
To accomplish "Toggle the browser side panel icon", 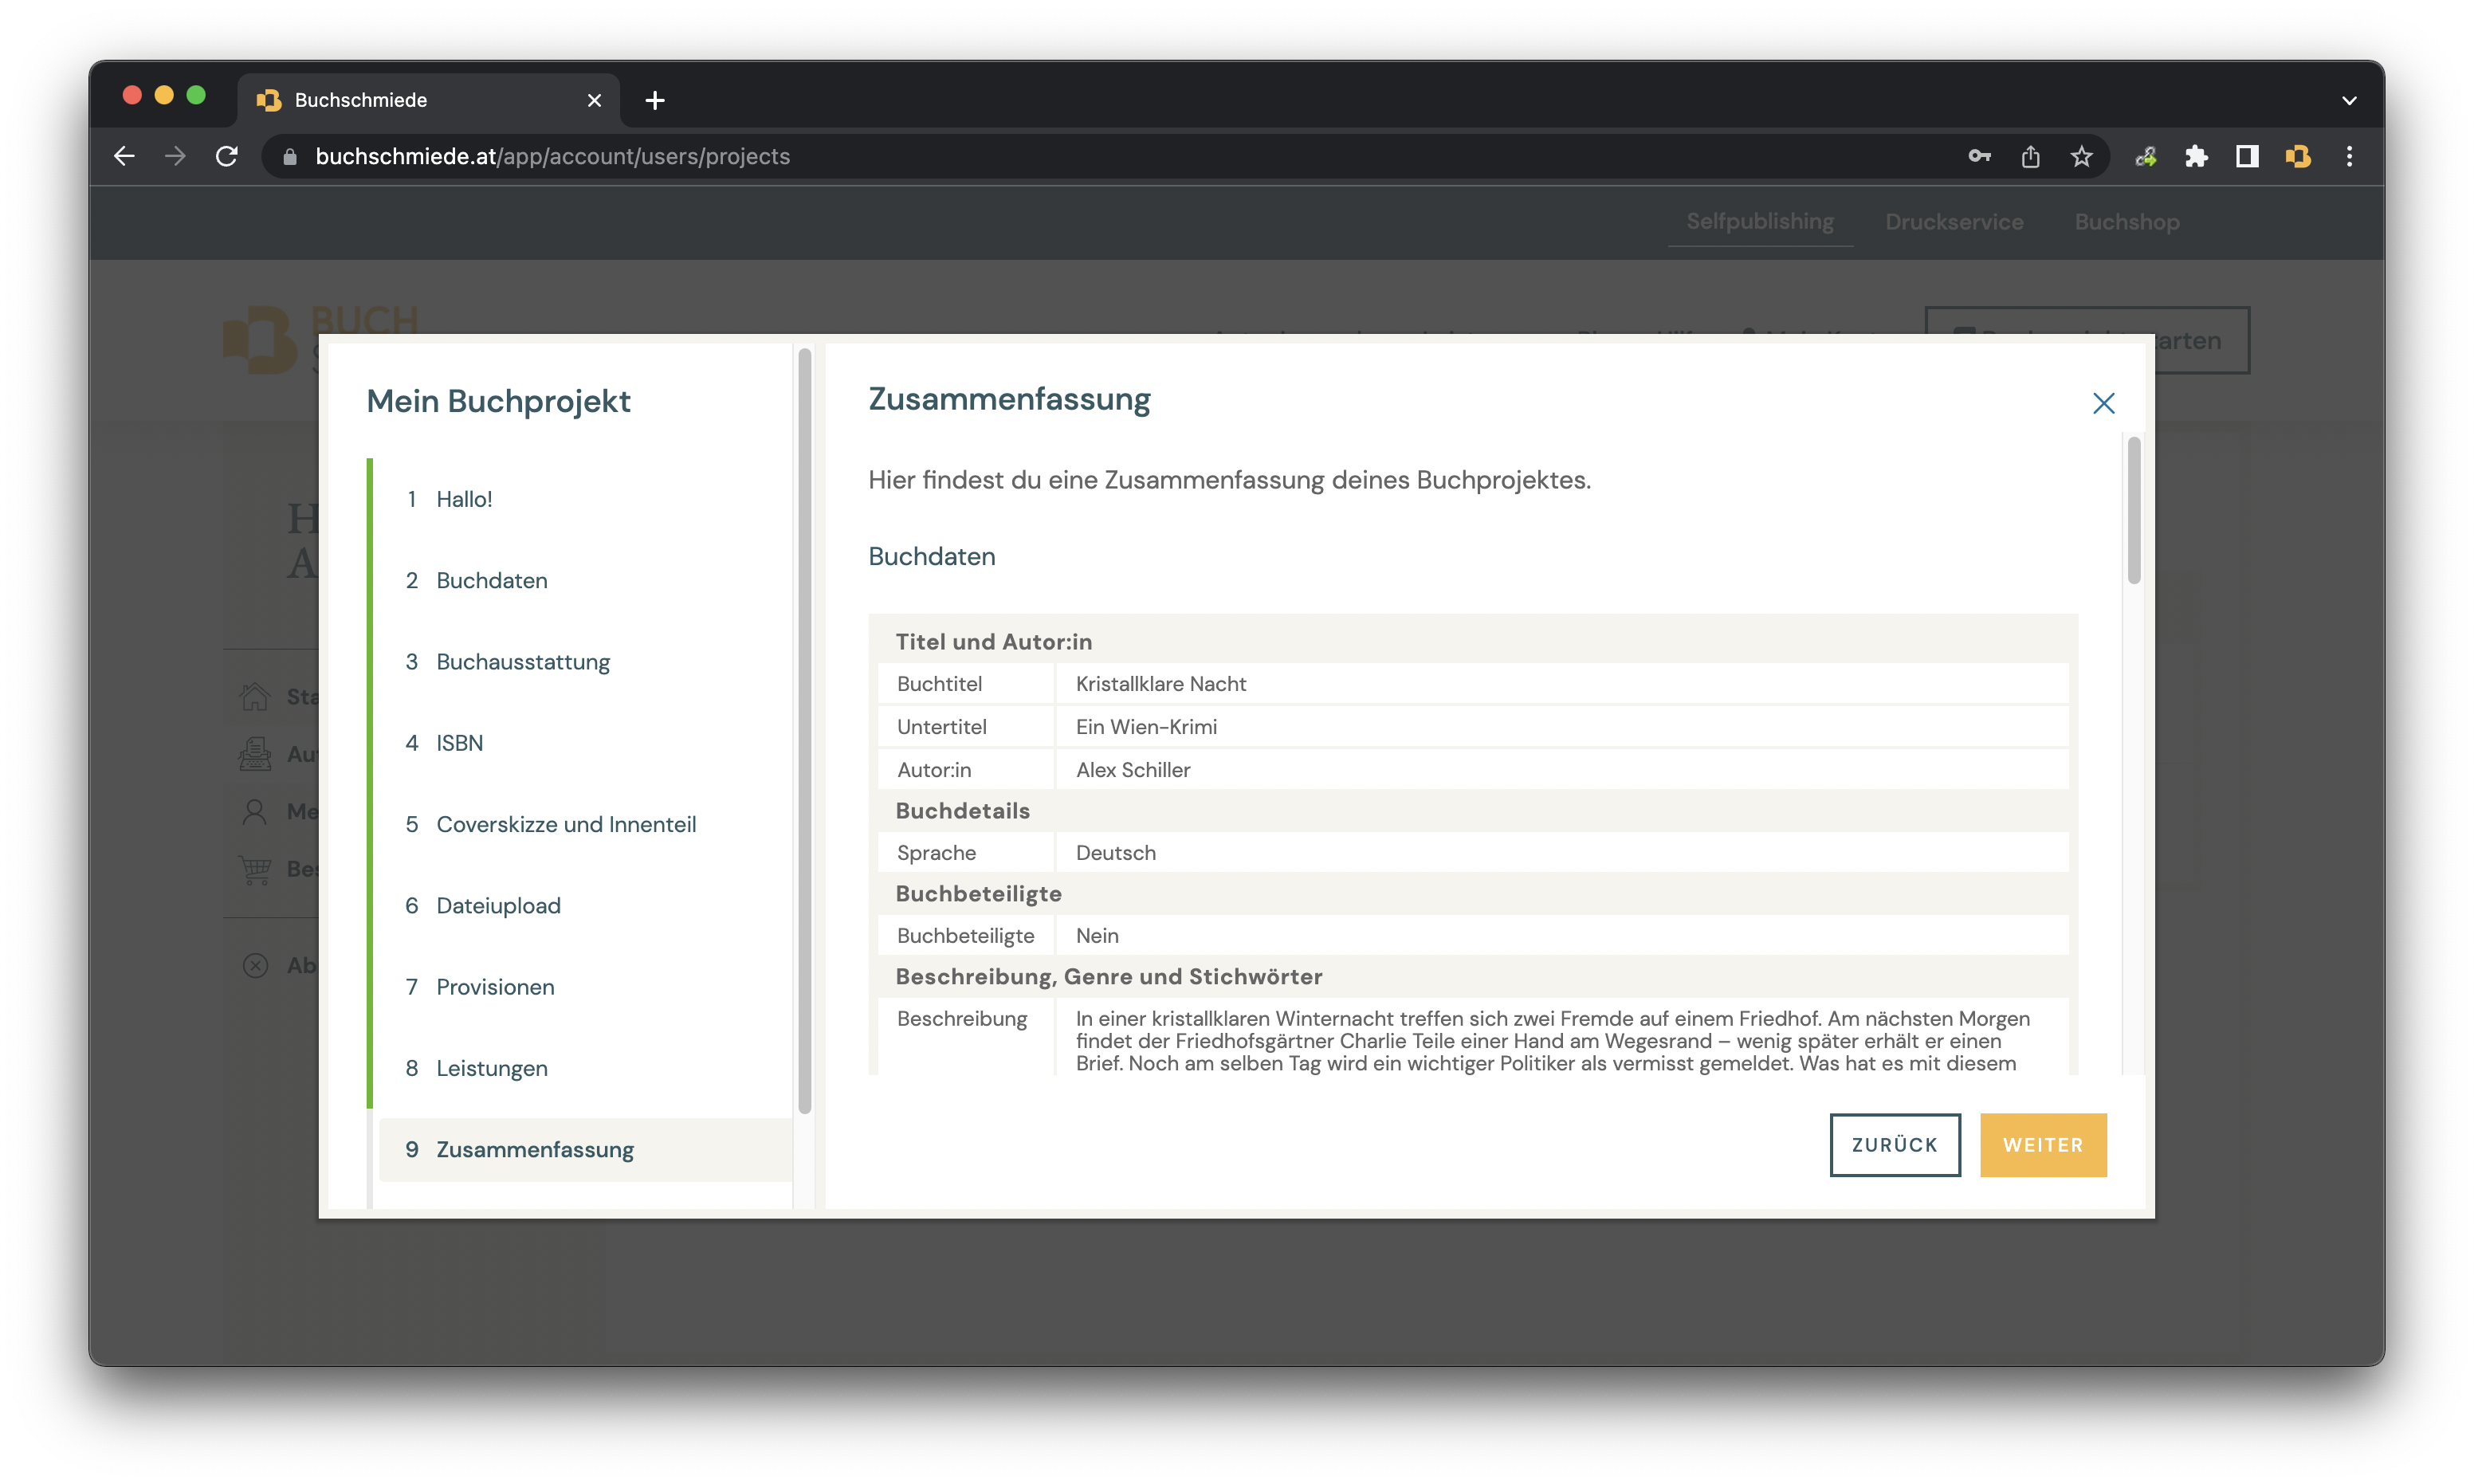I will pyautogui.click(x=2247, y=156).
